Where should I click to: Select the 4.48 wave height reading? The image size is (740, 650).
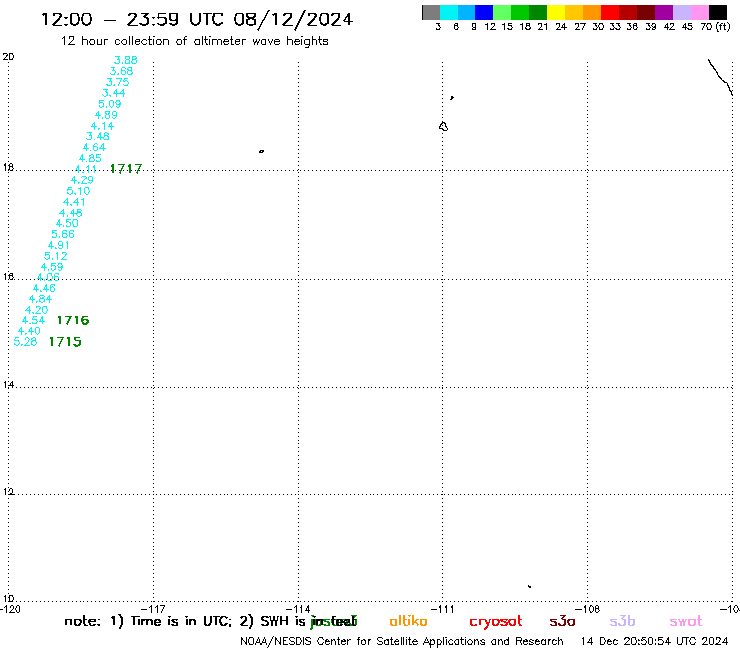(70, 213)
